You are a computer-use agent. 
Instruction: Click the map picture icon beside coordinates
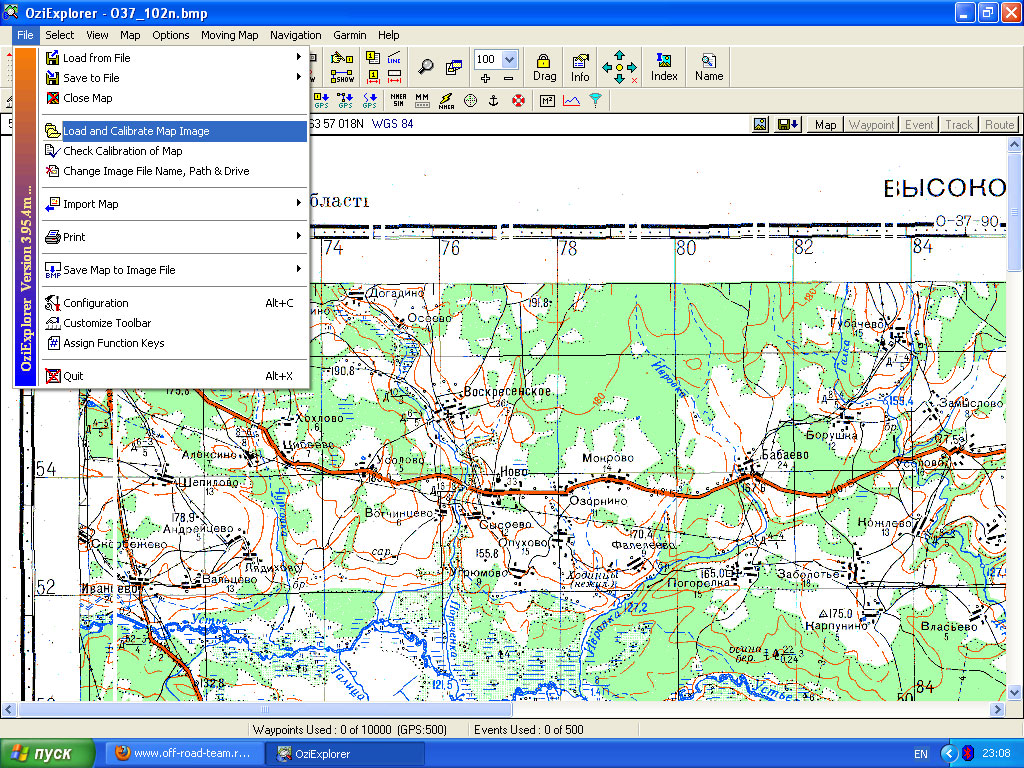click(x=760, y=124)
